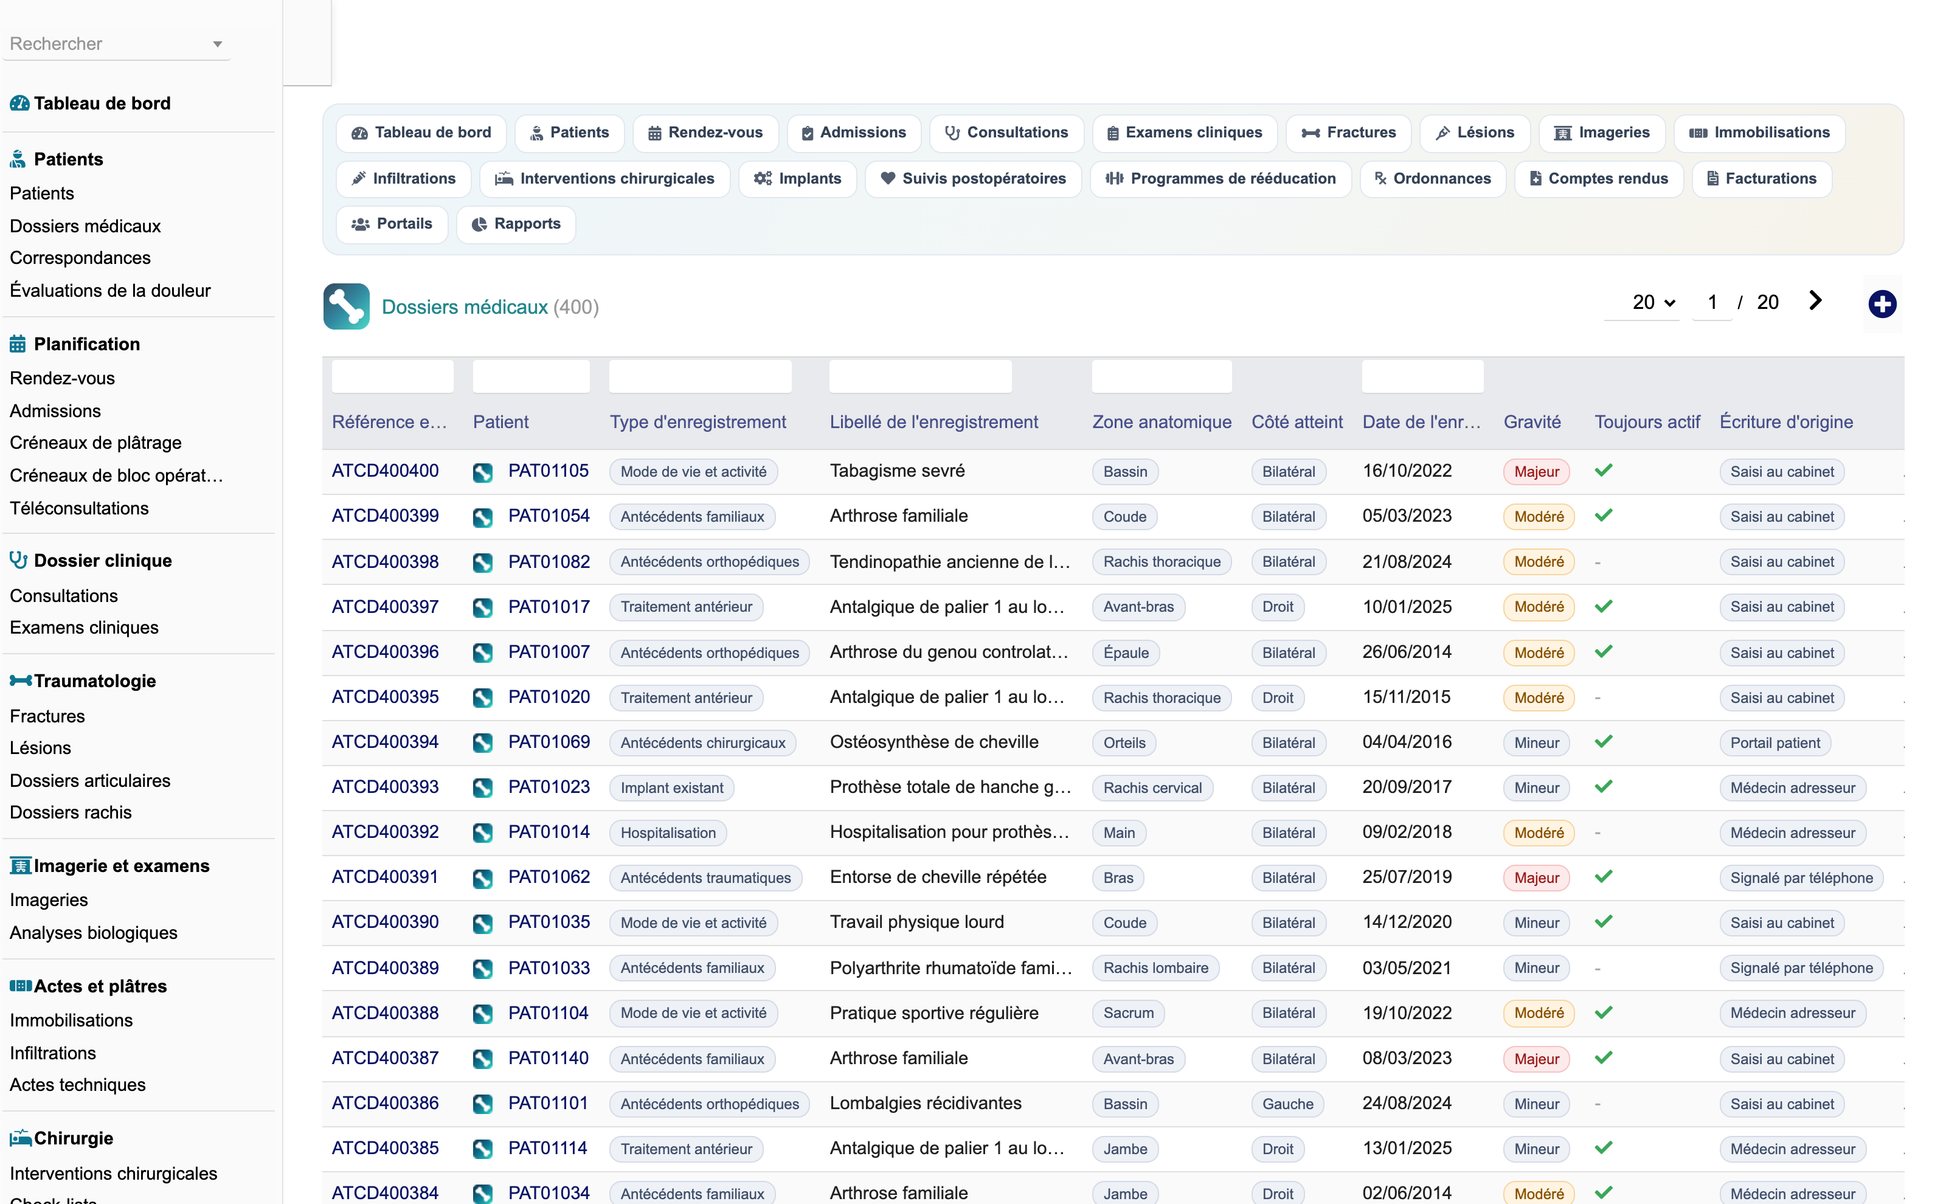The height and width of the screenshot is (1204, 1946).
Task: Open Dossiers articulaires in sidebar
Action: point(90,781)
